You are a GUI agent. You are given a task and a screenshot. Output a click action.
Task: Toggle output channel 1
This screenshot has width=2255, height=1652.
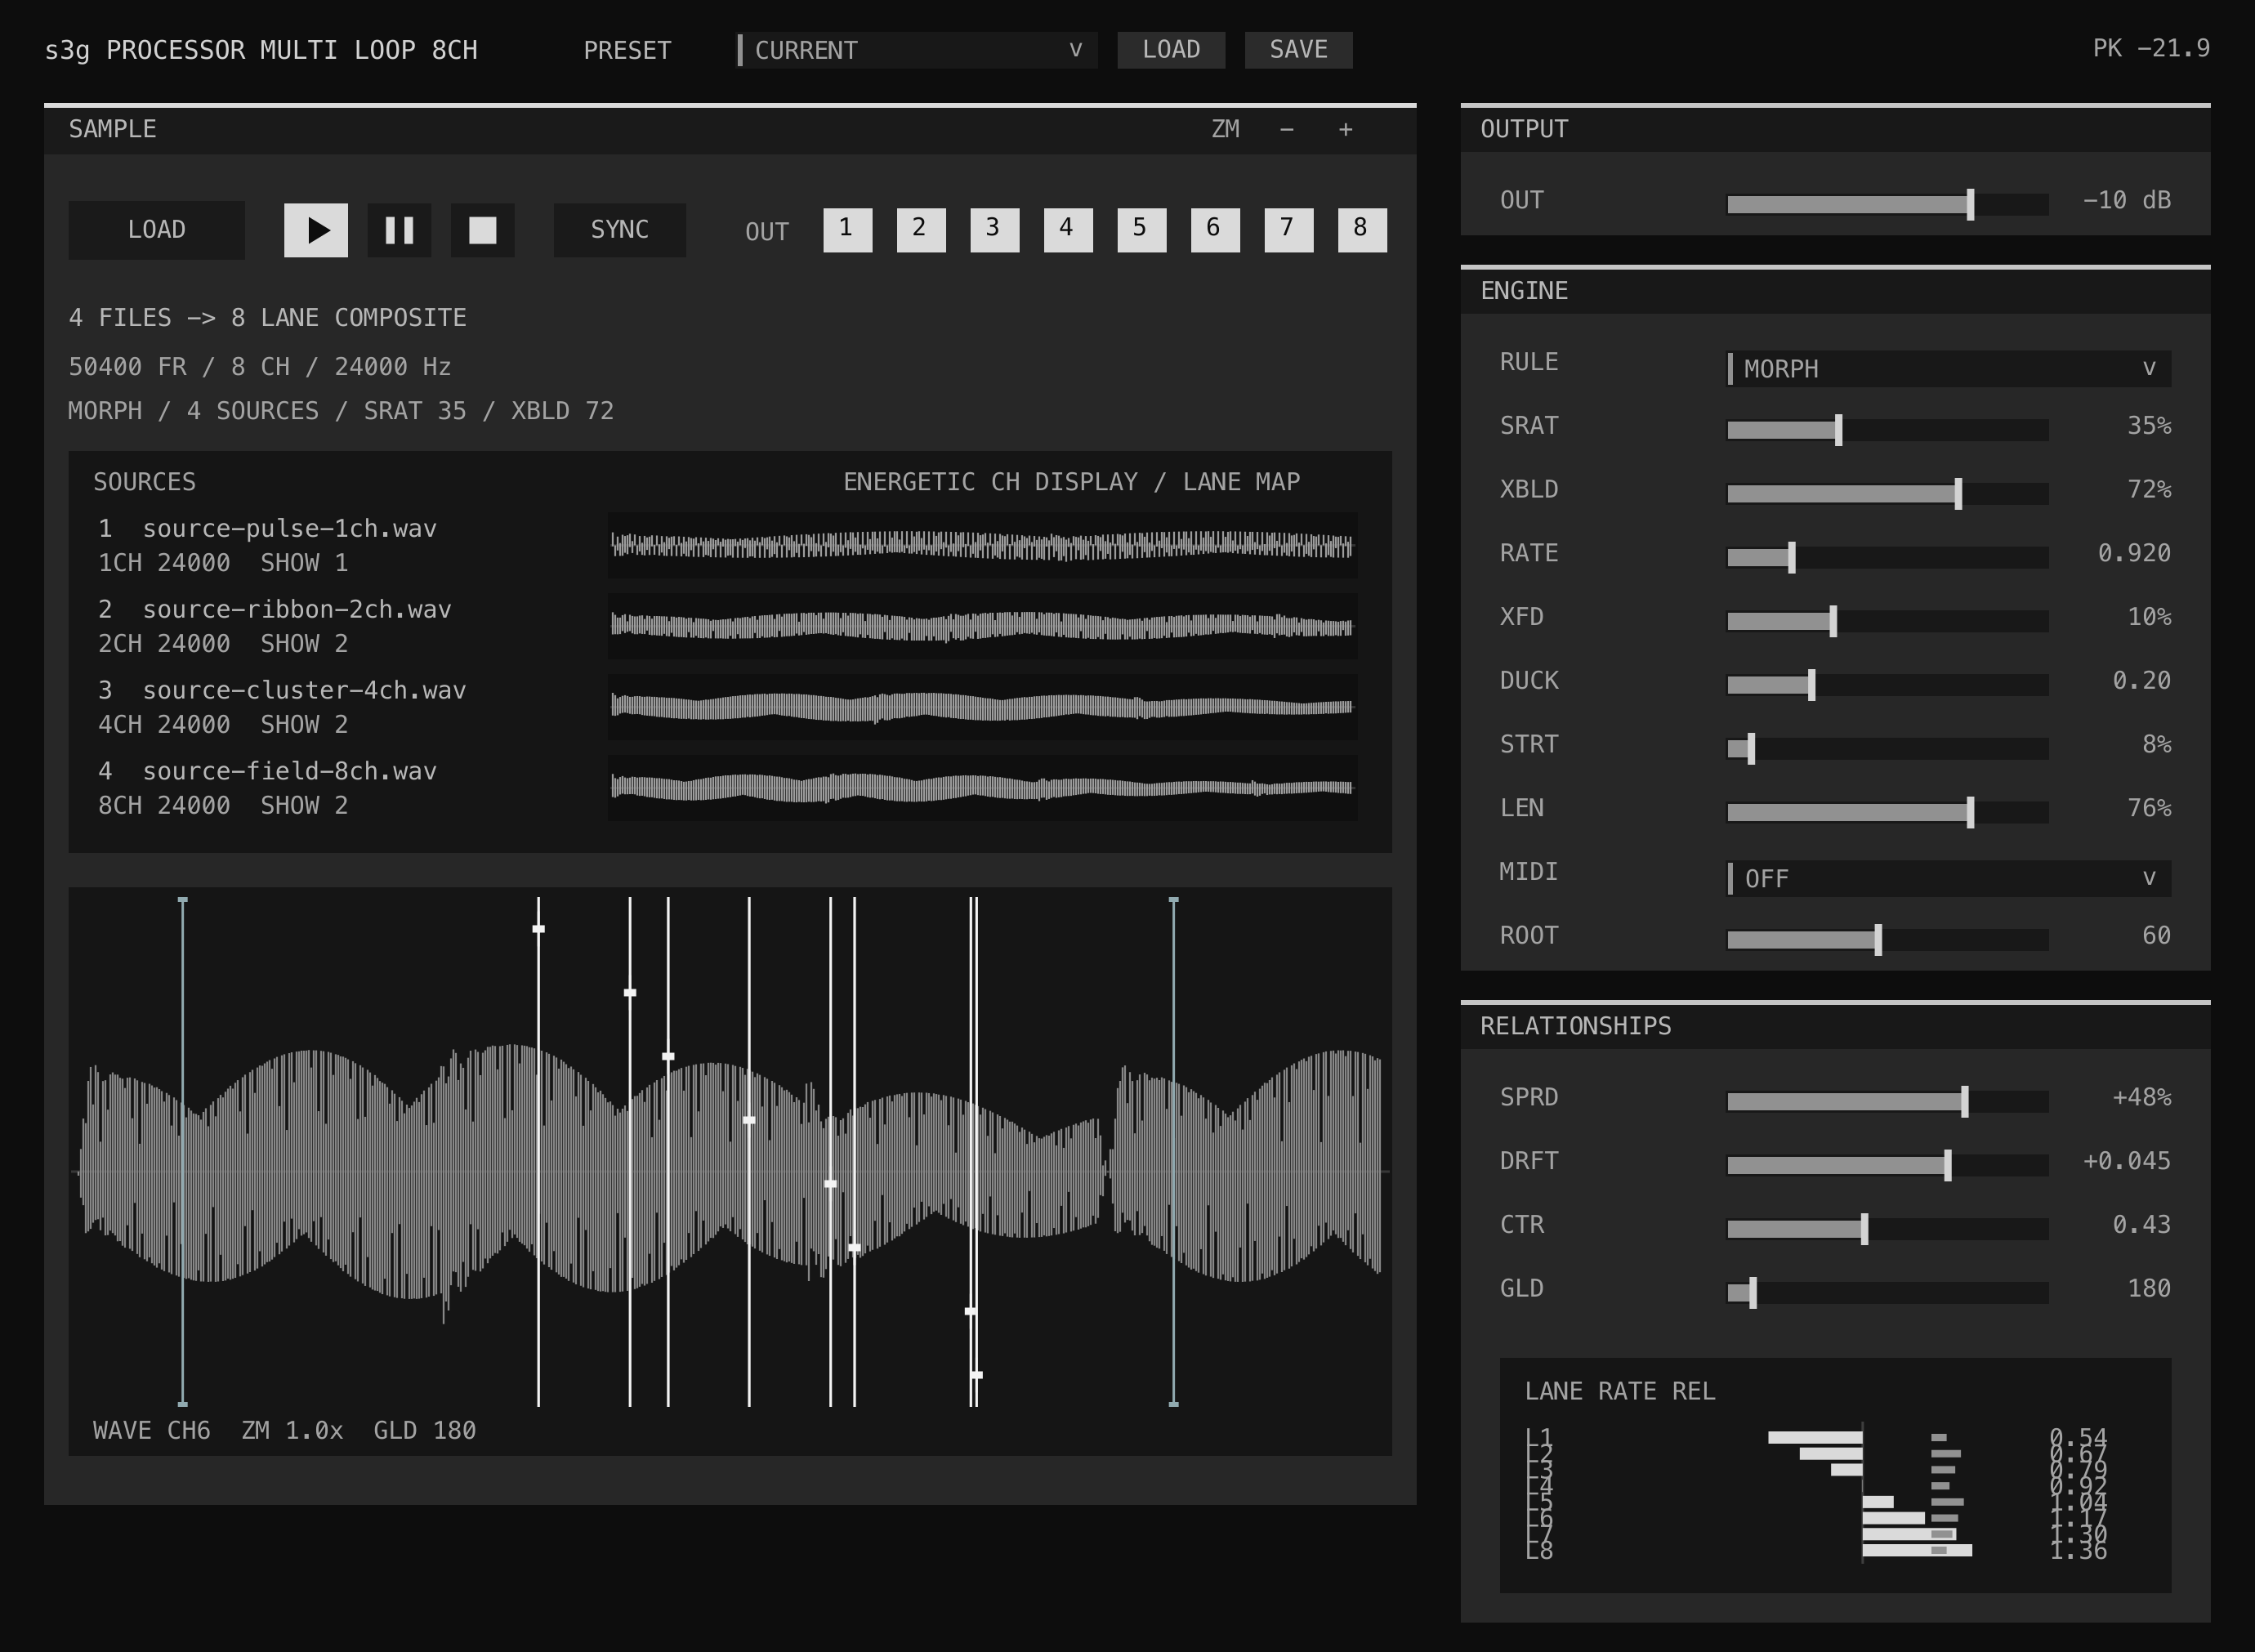(x=847, y=230)
